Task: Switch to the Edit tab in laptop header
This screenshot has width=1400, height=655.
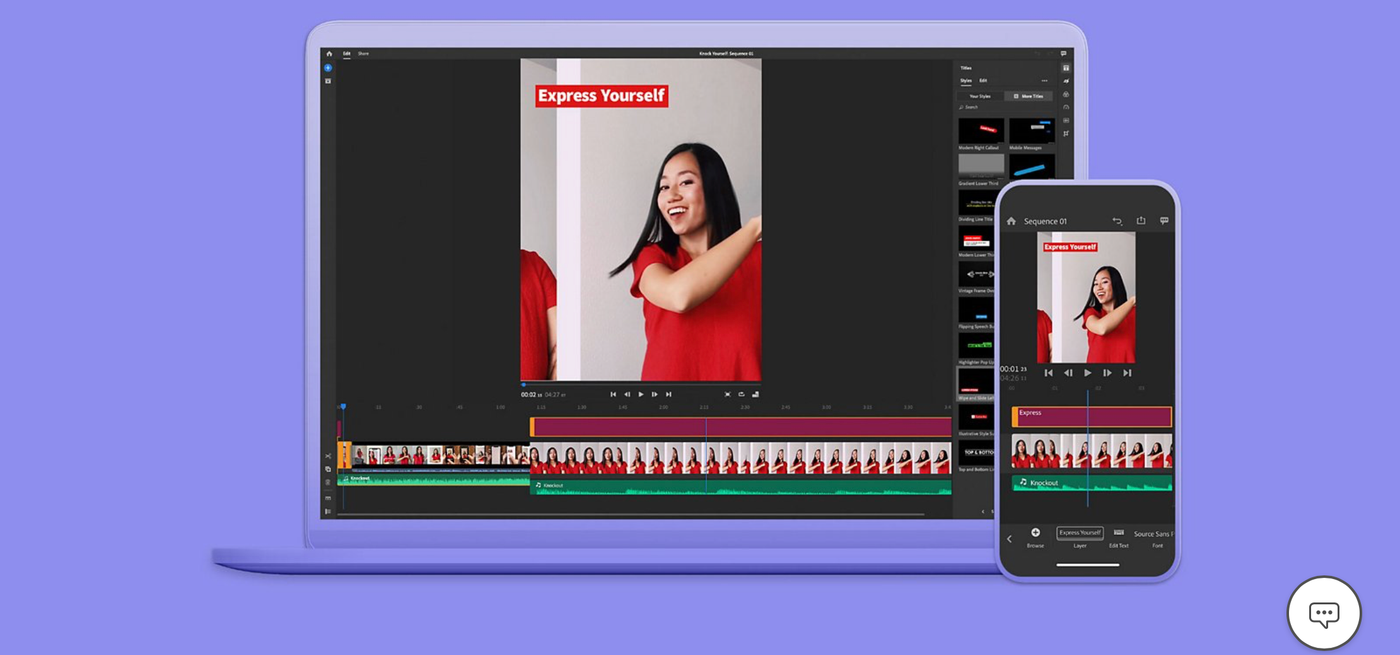Action: coord(347,54)
